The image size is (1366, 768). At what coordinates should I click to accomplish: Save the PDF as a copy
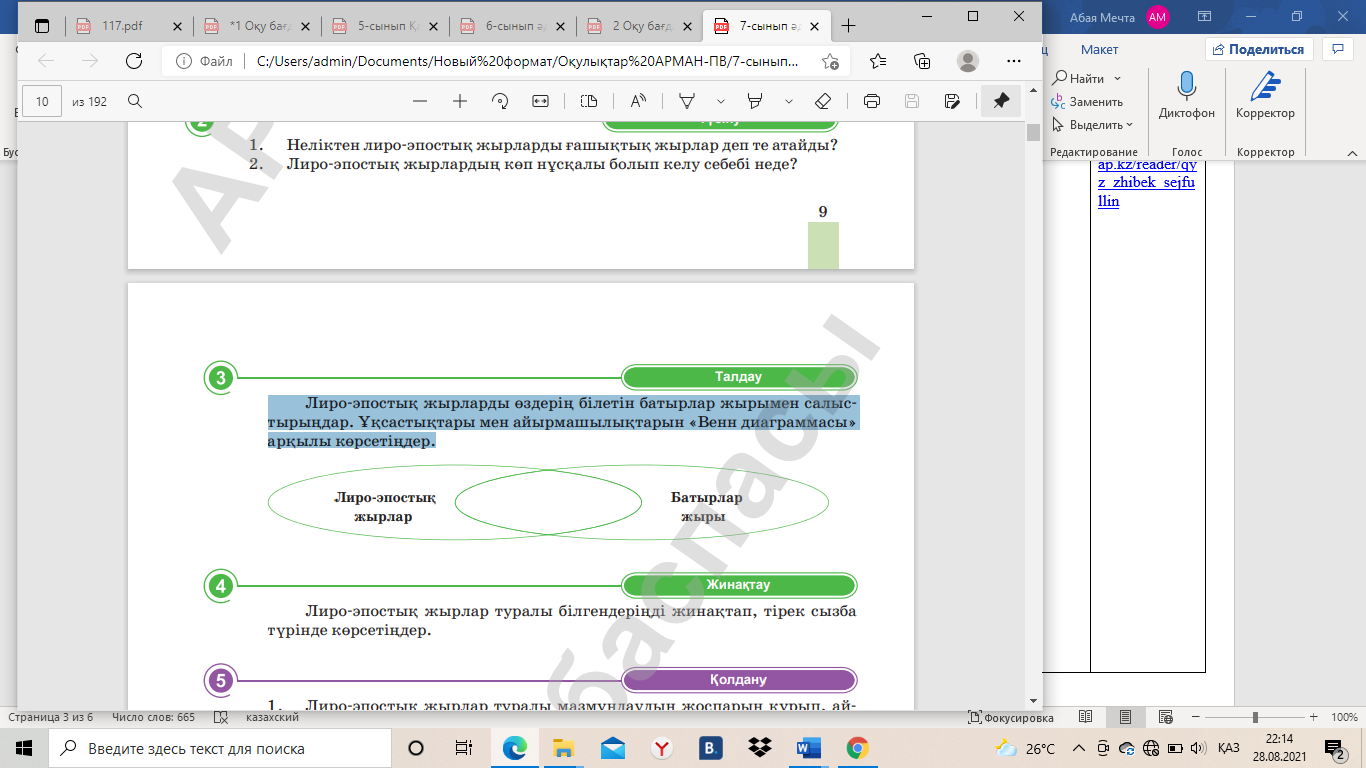tap(952, 101)
